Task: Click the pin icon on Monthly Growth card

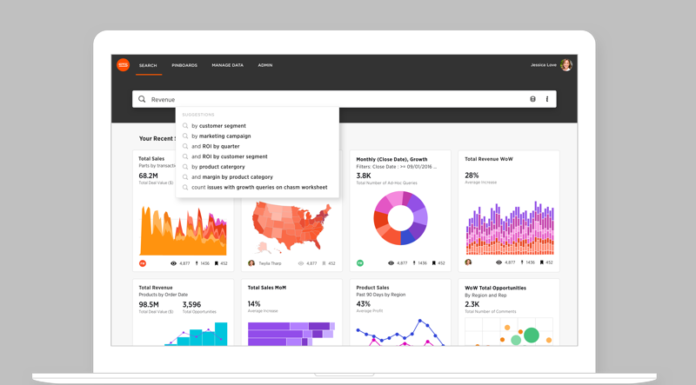Action: click(x=414, y=263)
